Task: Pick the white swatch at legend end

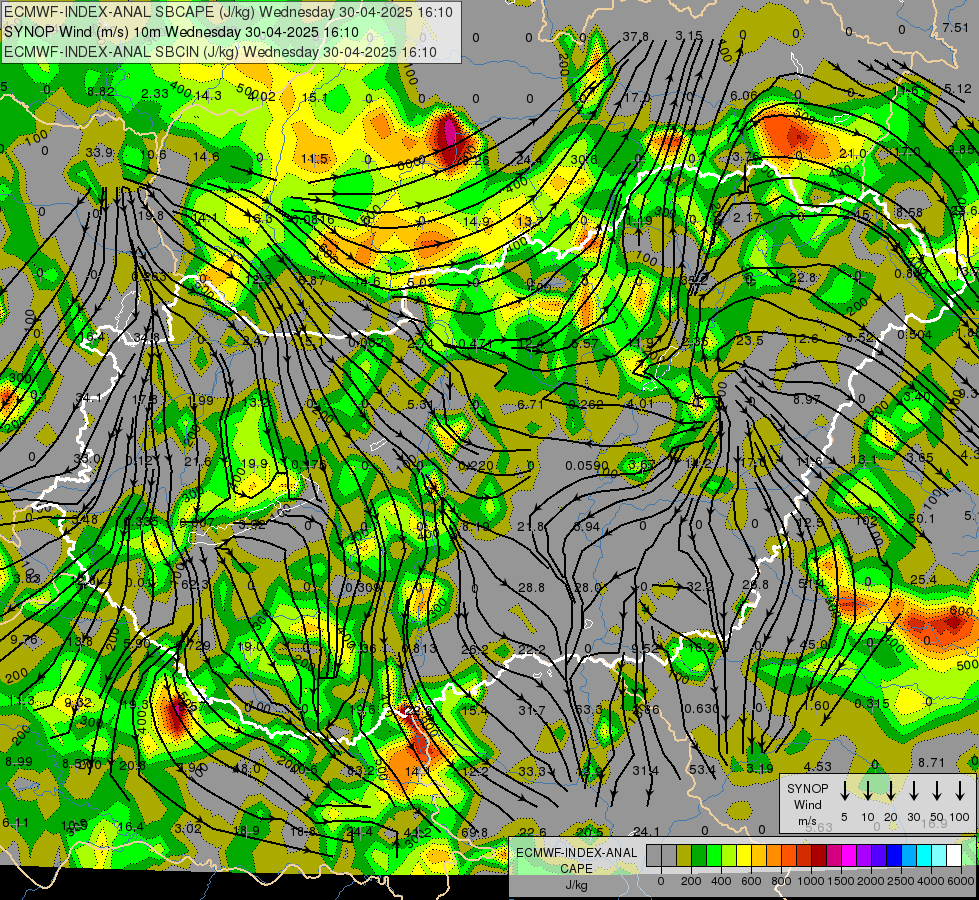Action: pos(953,855)
